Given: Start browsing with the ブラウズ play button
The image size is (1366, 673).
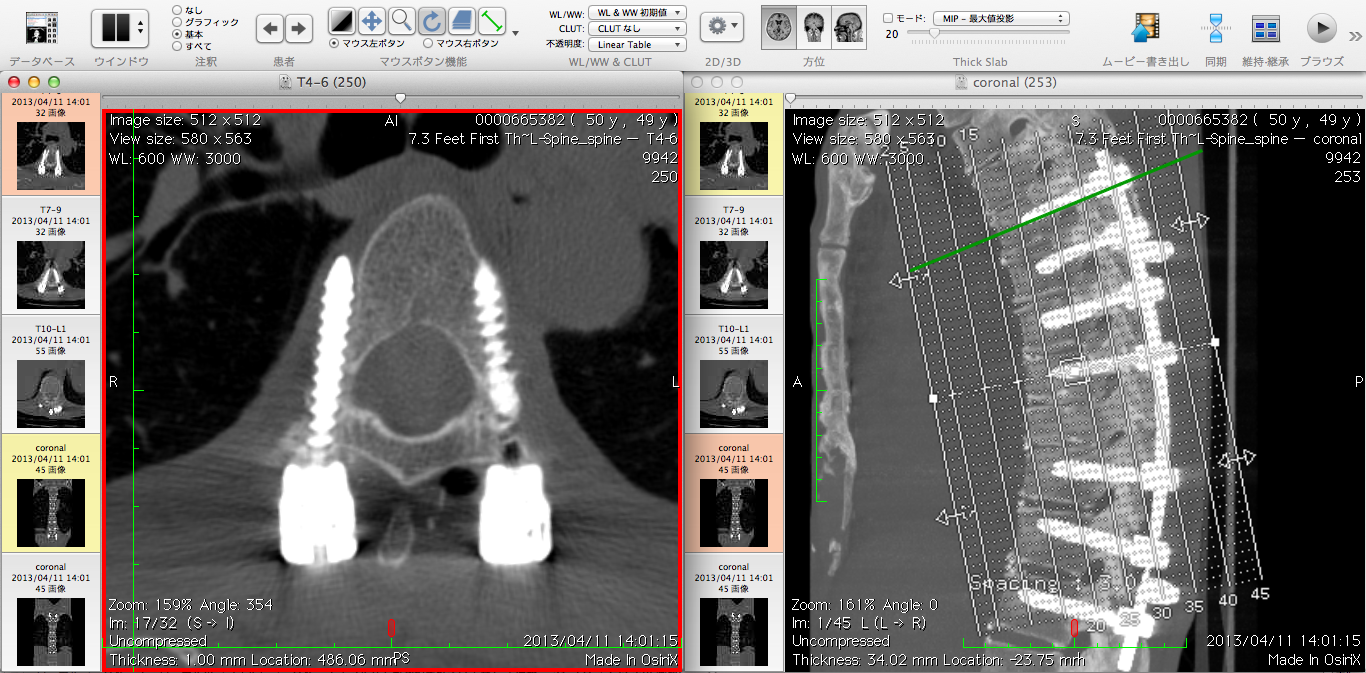Looking at the screenshot, I should tap(1322, 28).
